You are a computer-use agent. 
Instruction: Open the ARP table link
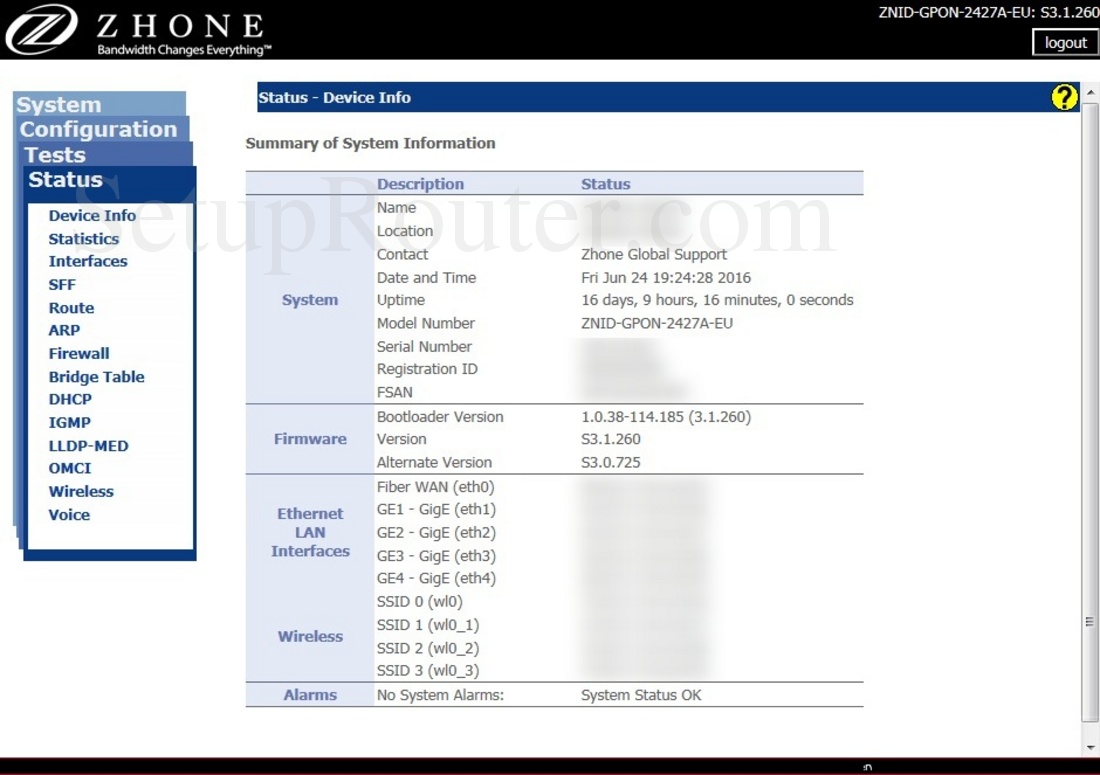click(64, 330)
